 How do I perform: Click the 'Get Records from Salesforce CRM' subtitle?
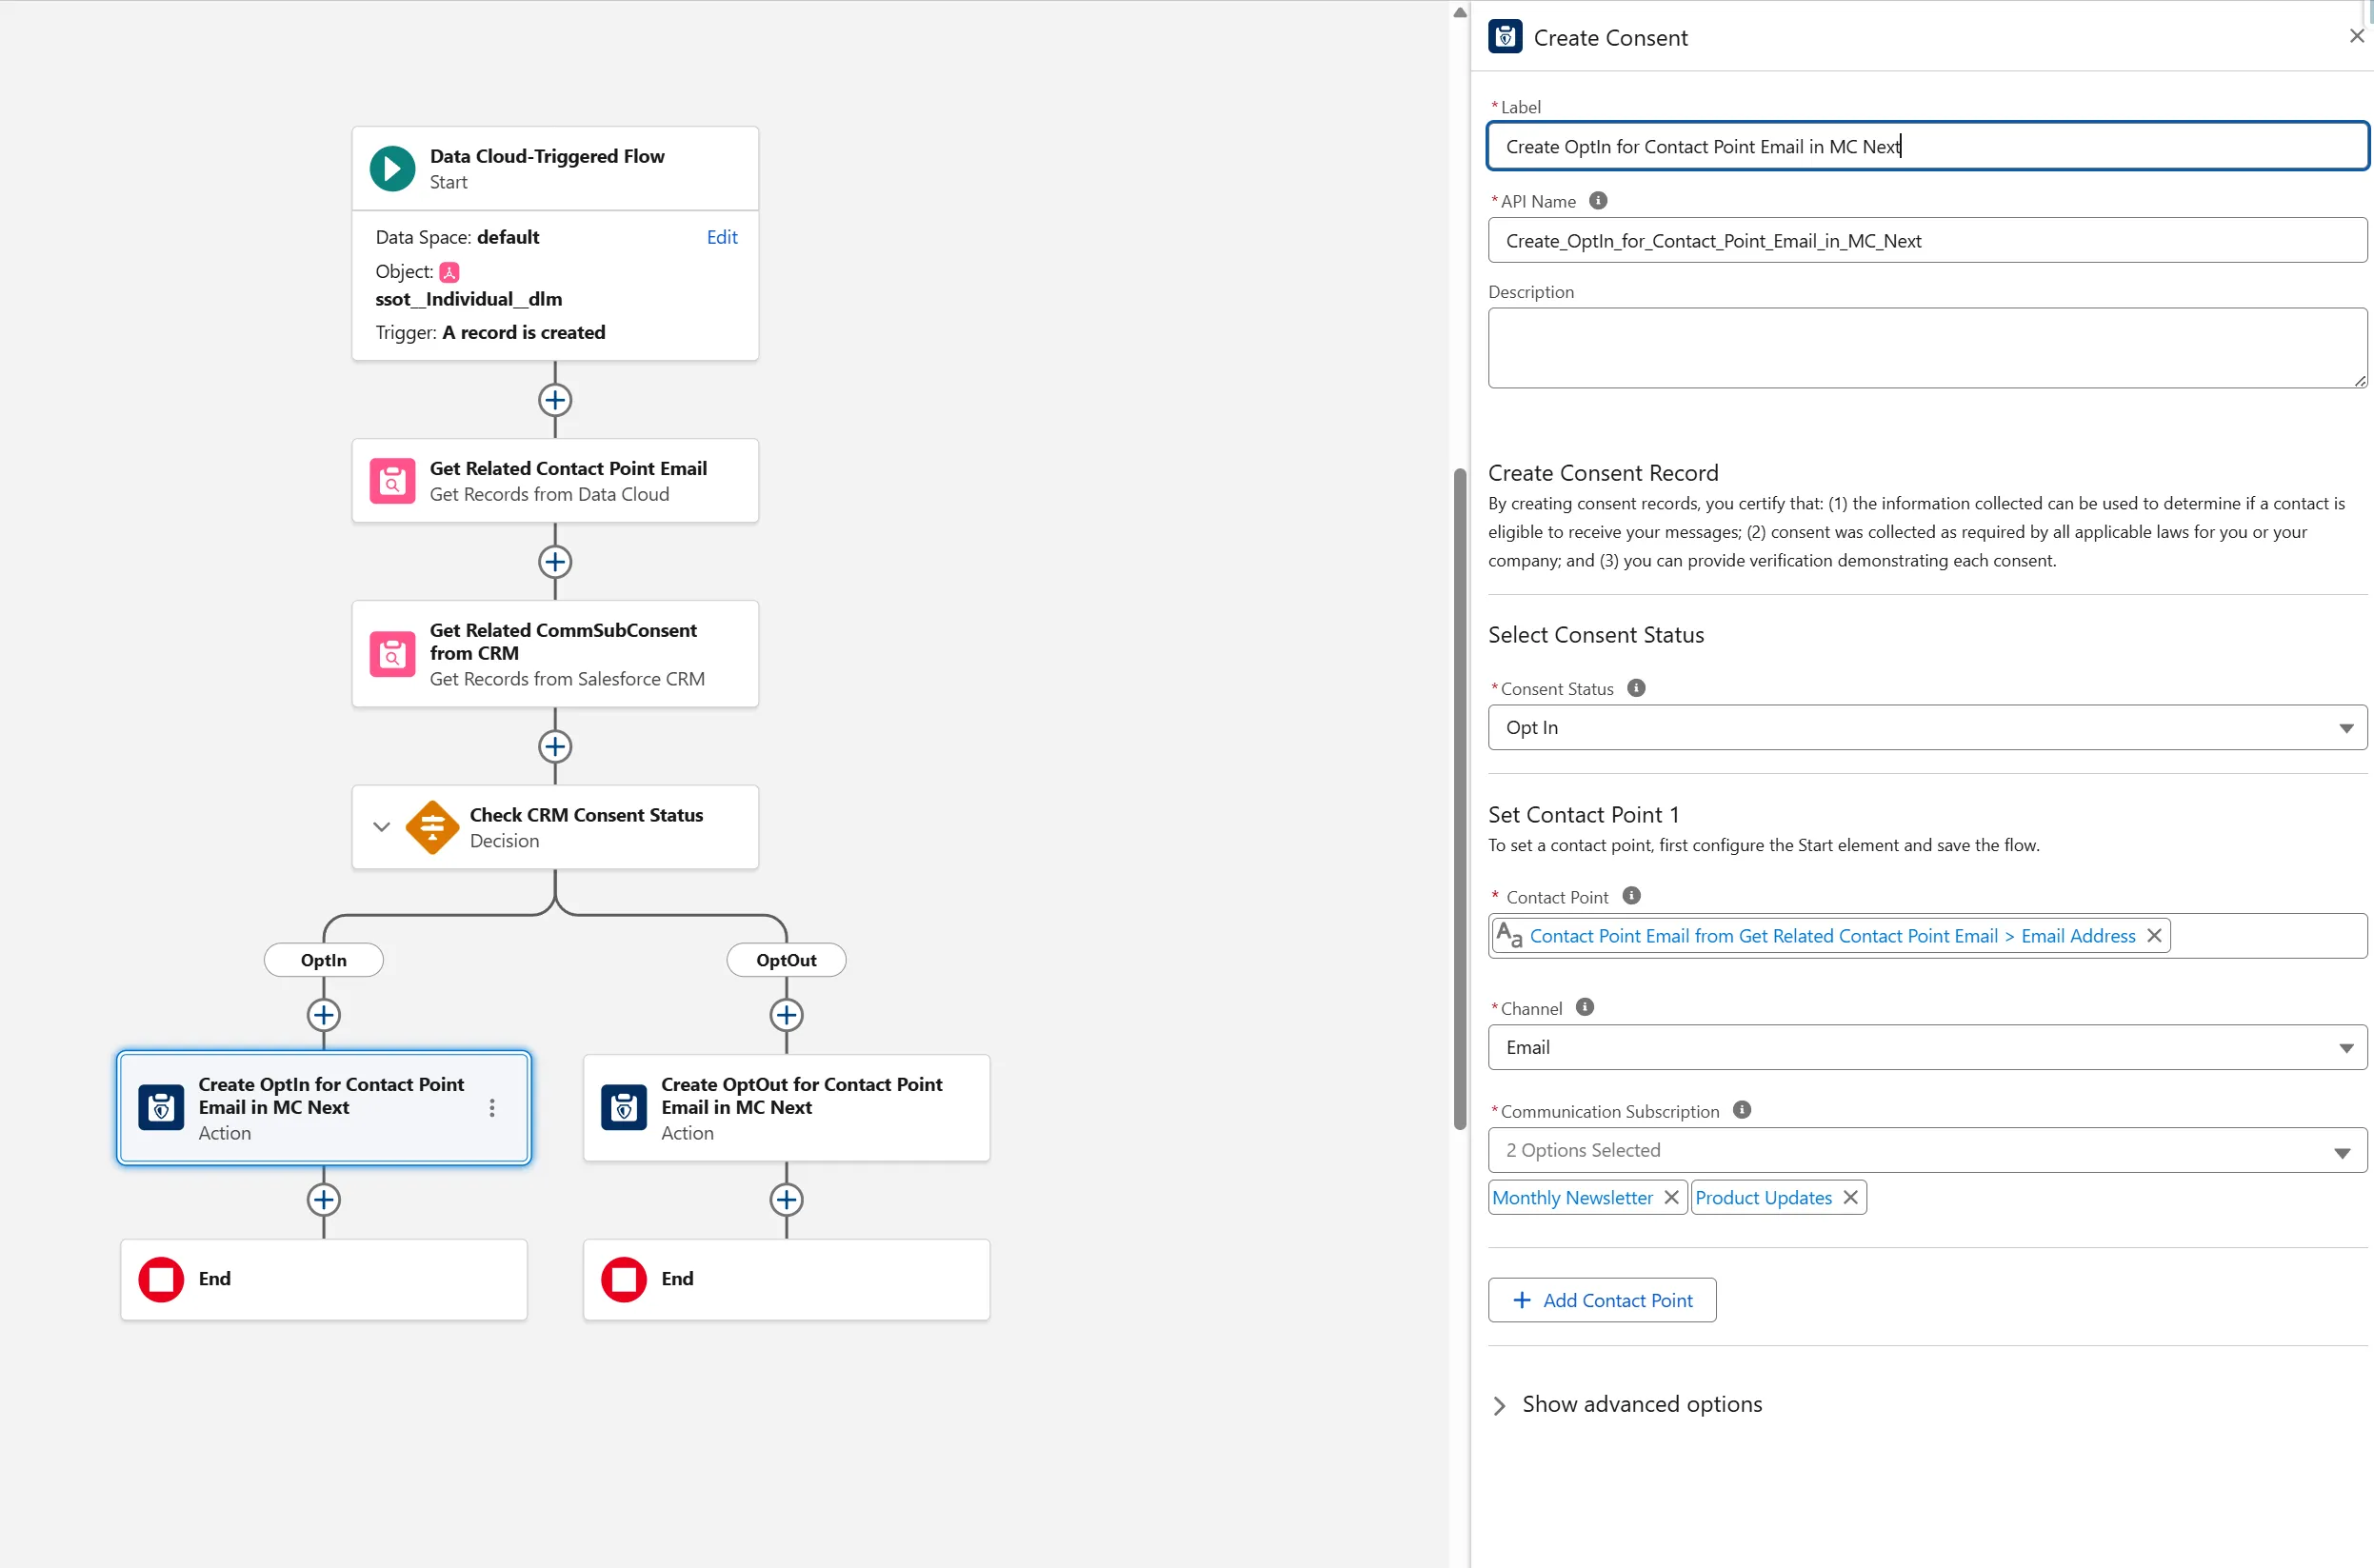pos(567,680)
